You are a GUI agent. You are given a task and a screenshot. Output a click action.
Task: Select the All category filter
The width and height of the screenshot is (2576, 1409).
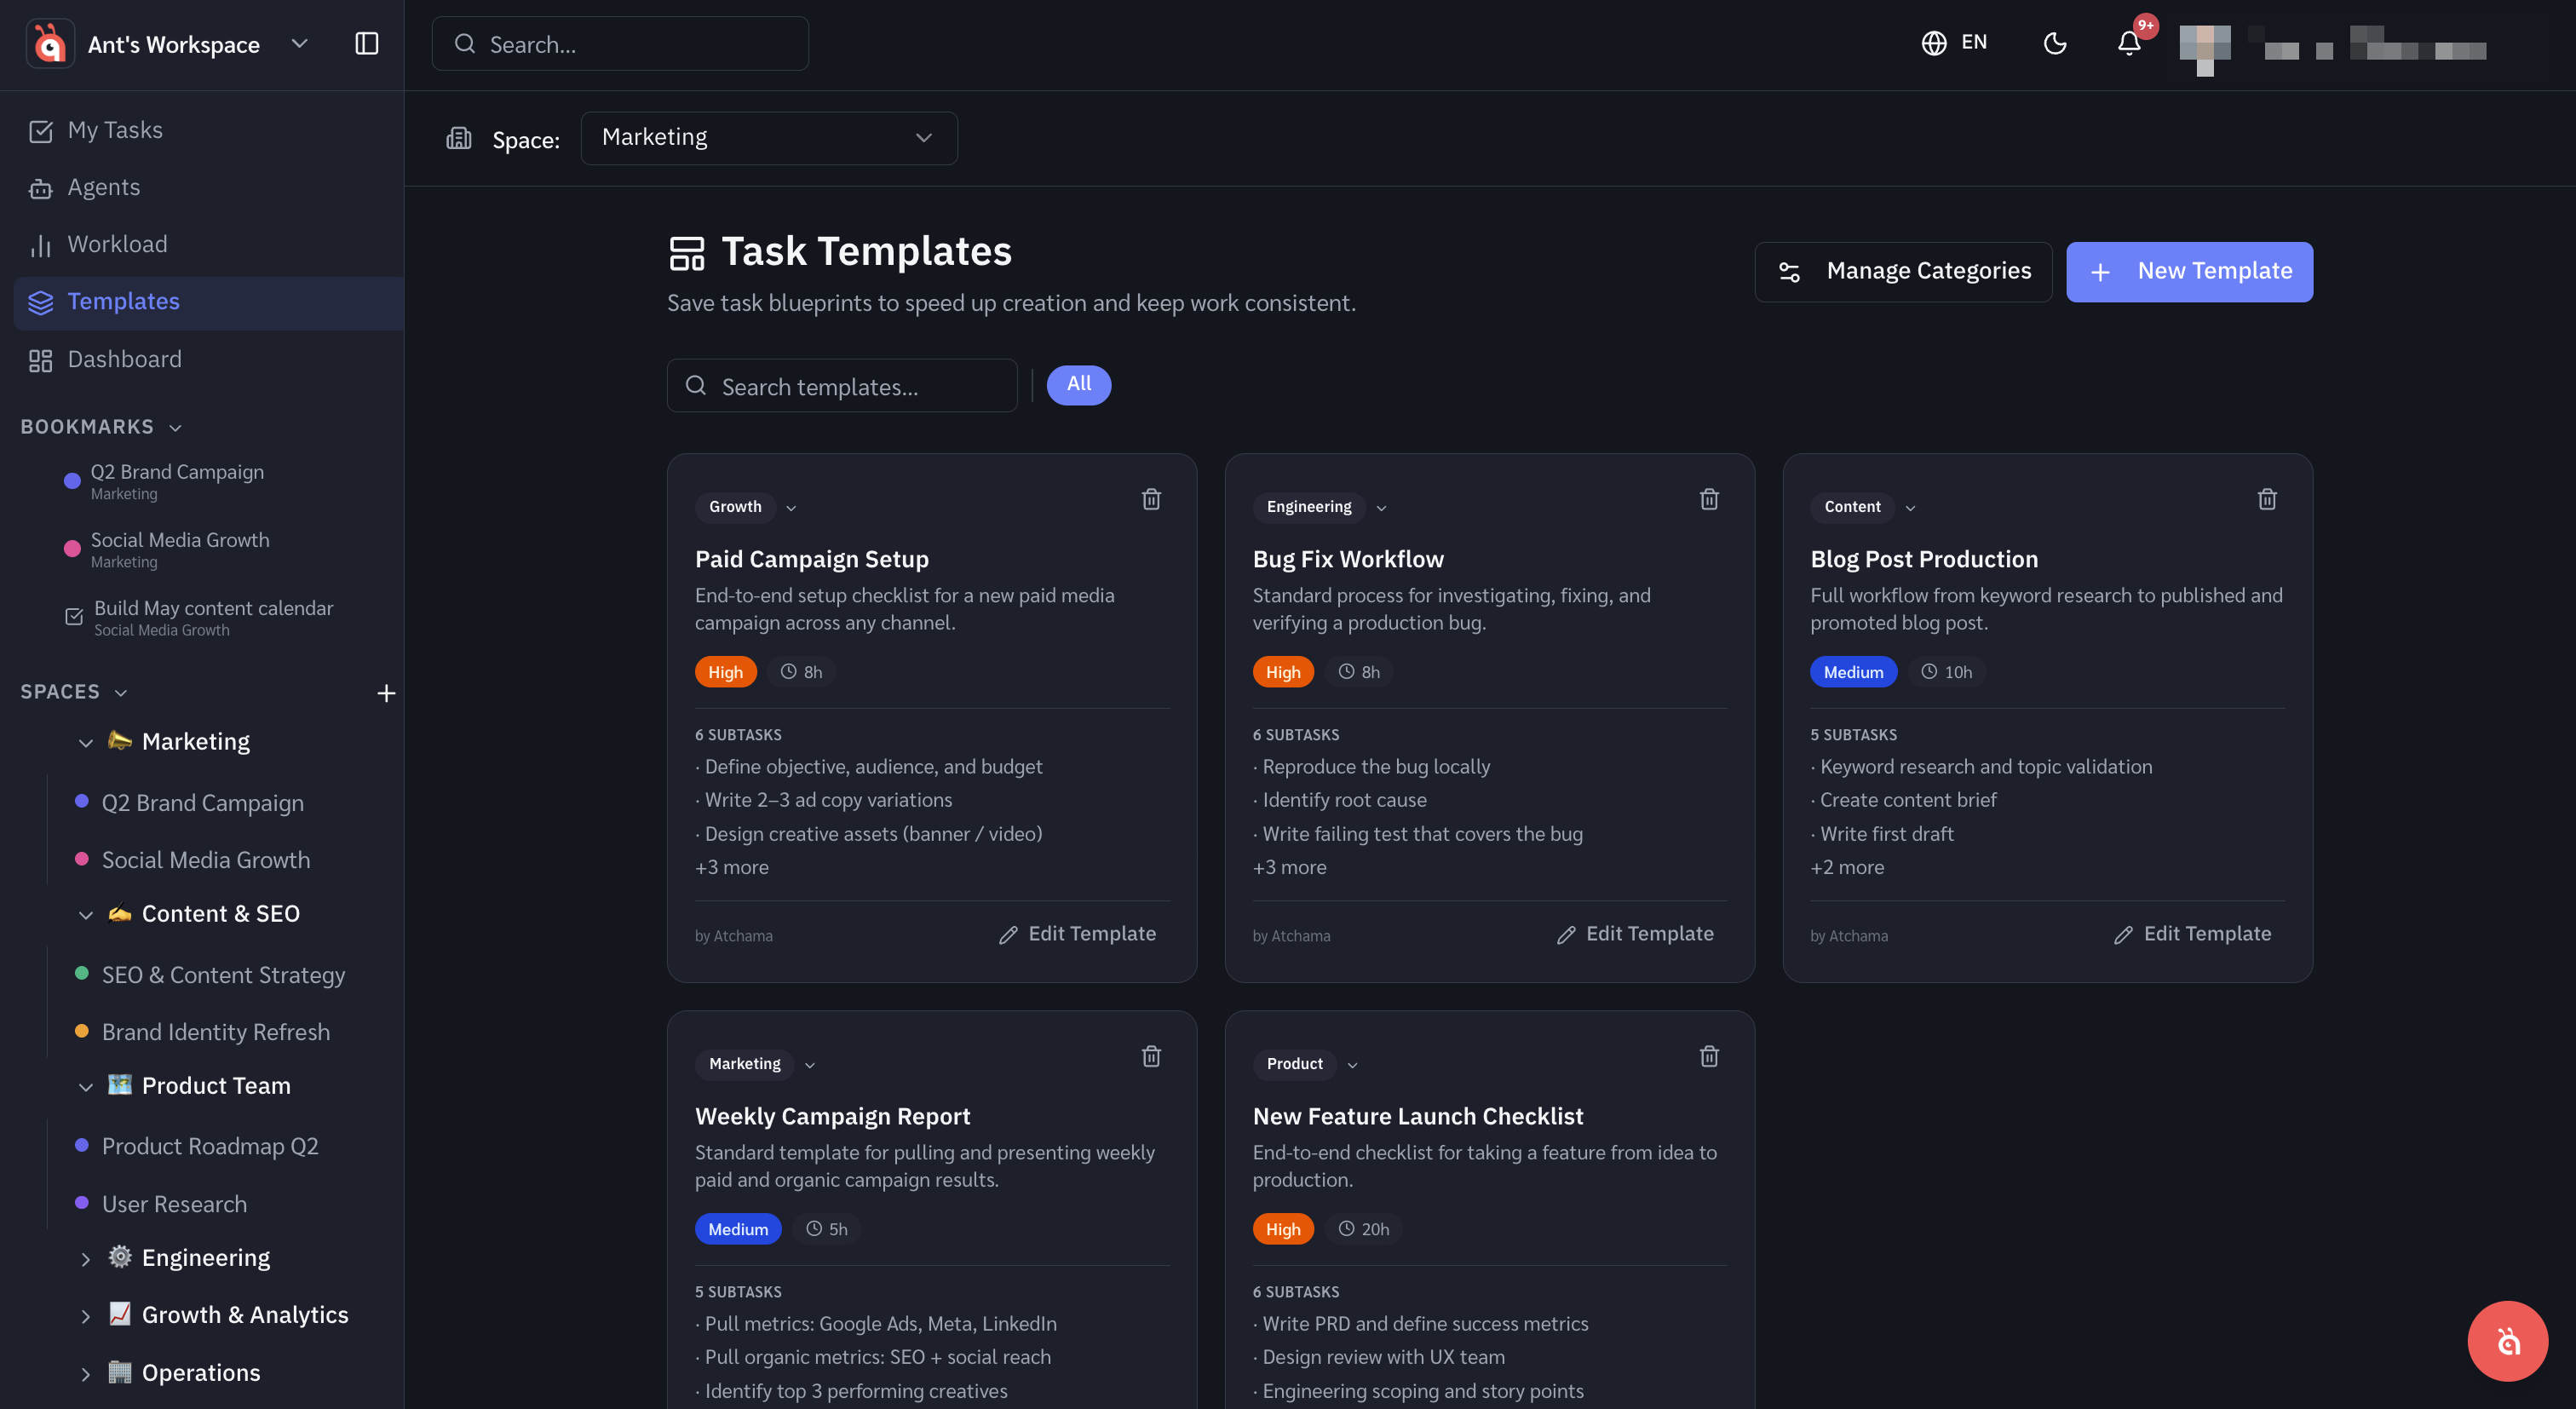tap(1078, 385)
